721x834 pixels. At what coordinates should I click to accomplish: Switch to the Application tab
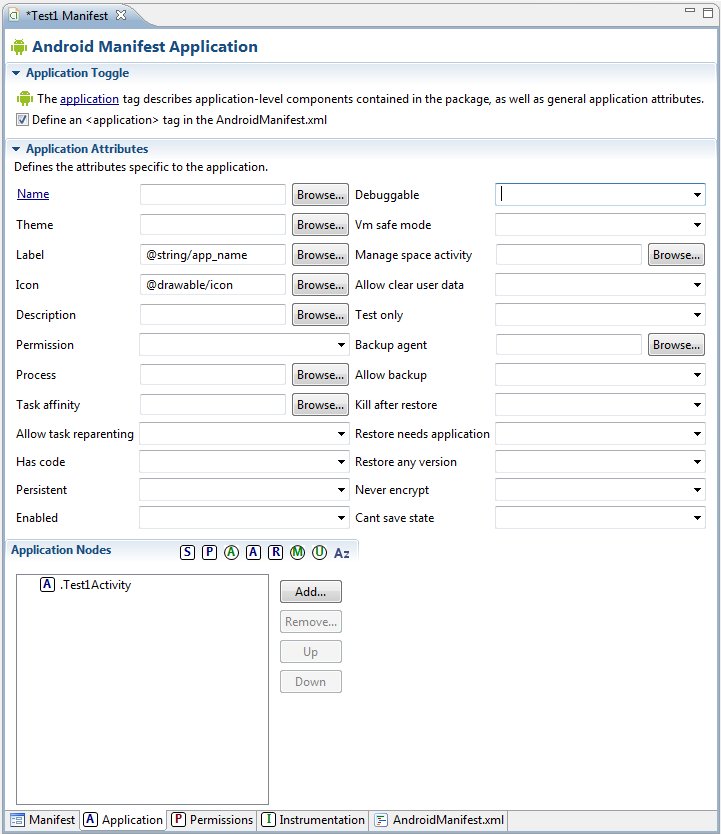(123, 820)
